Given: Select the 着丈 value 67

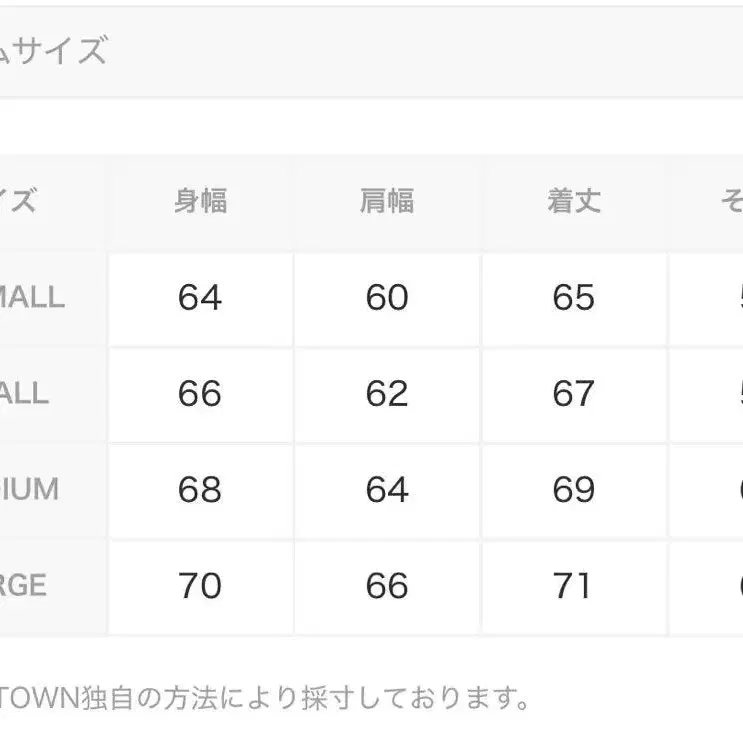Looking at the screenshot, I should [x=574, y=394].
